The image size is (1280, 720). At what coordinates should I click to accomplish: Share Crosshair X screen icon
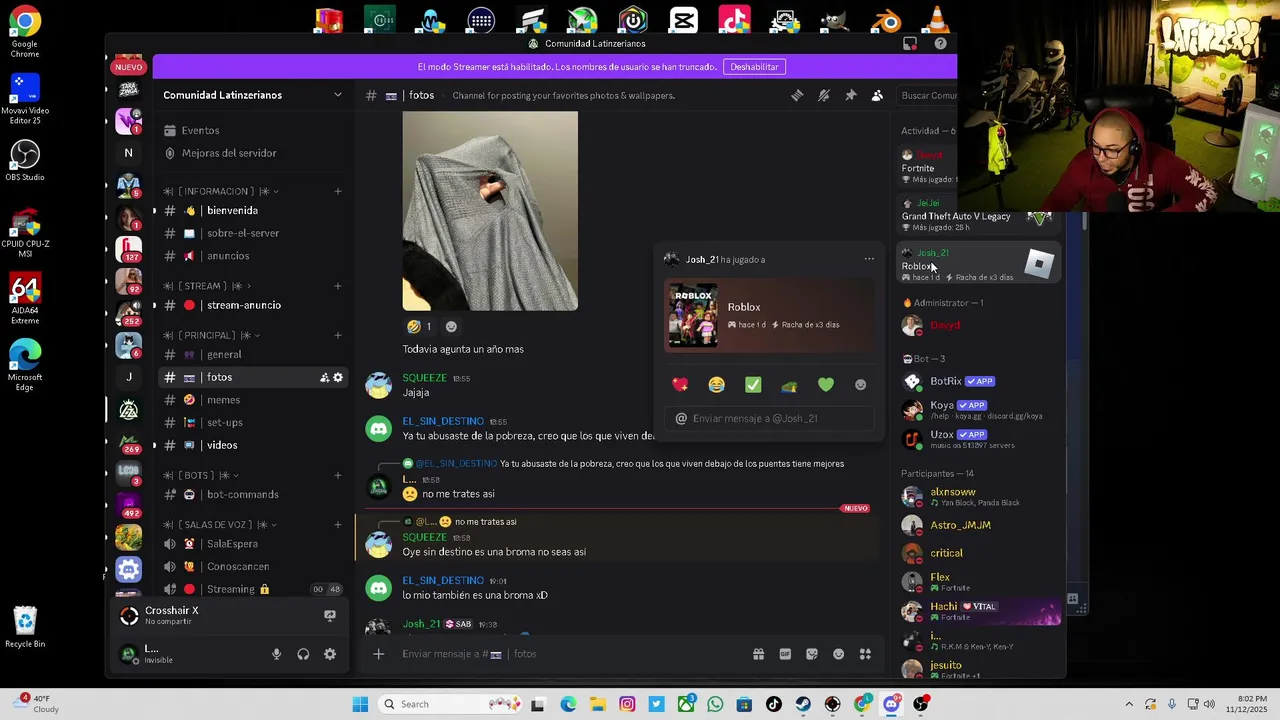click(330, 616)
